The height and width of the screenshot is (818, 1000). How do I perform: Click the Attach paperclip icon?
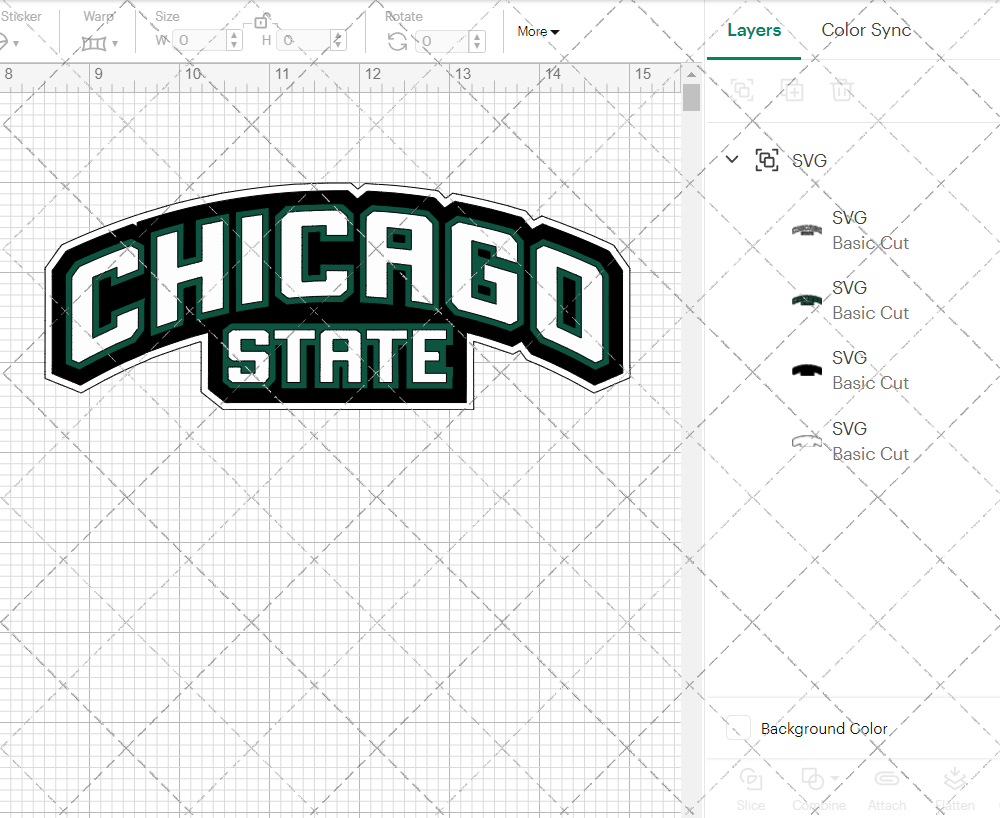(887, 779)
